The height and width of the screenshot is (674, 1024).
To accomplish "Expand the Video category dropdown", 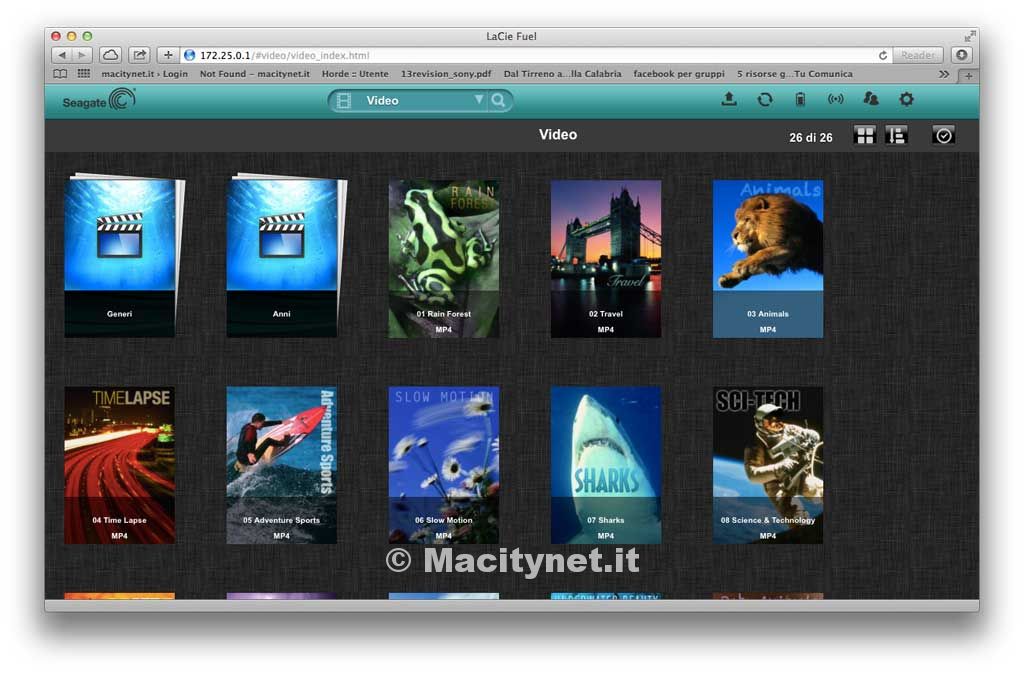I will (x=479, y=100).
